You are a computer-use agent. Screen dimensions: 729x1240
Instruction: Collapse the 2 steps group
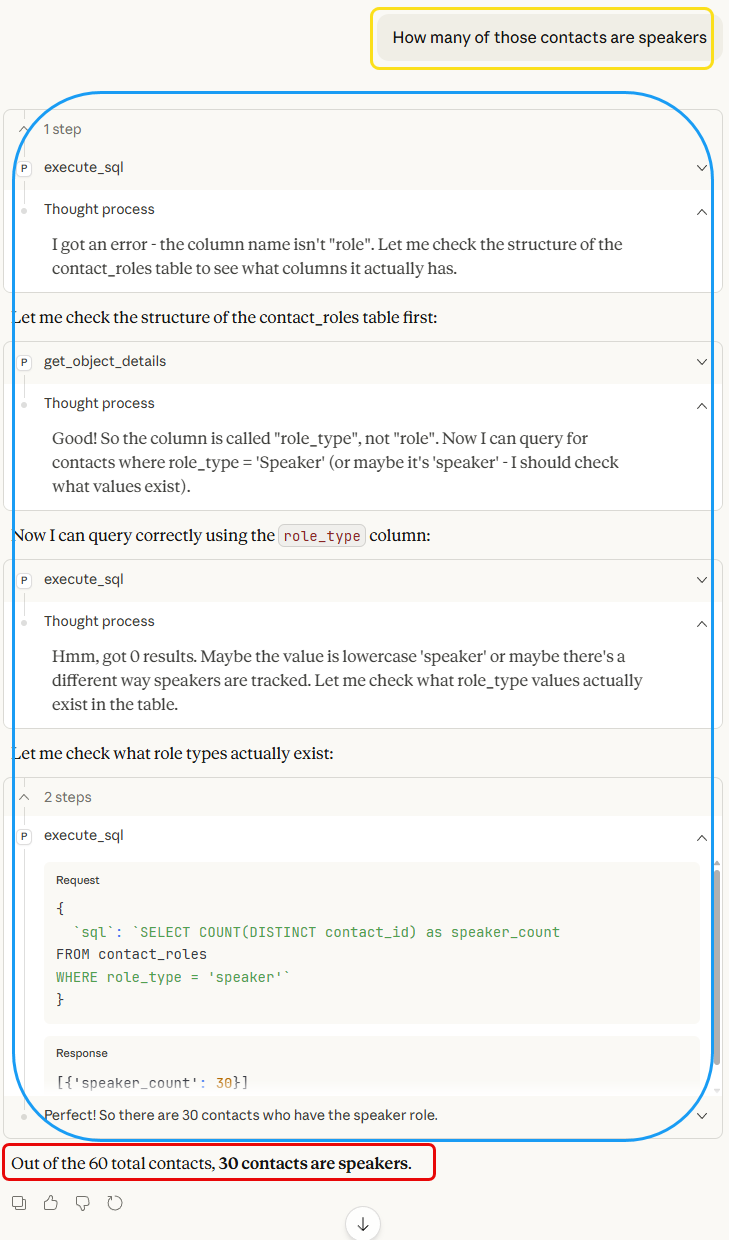coord(23,797)
